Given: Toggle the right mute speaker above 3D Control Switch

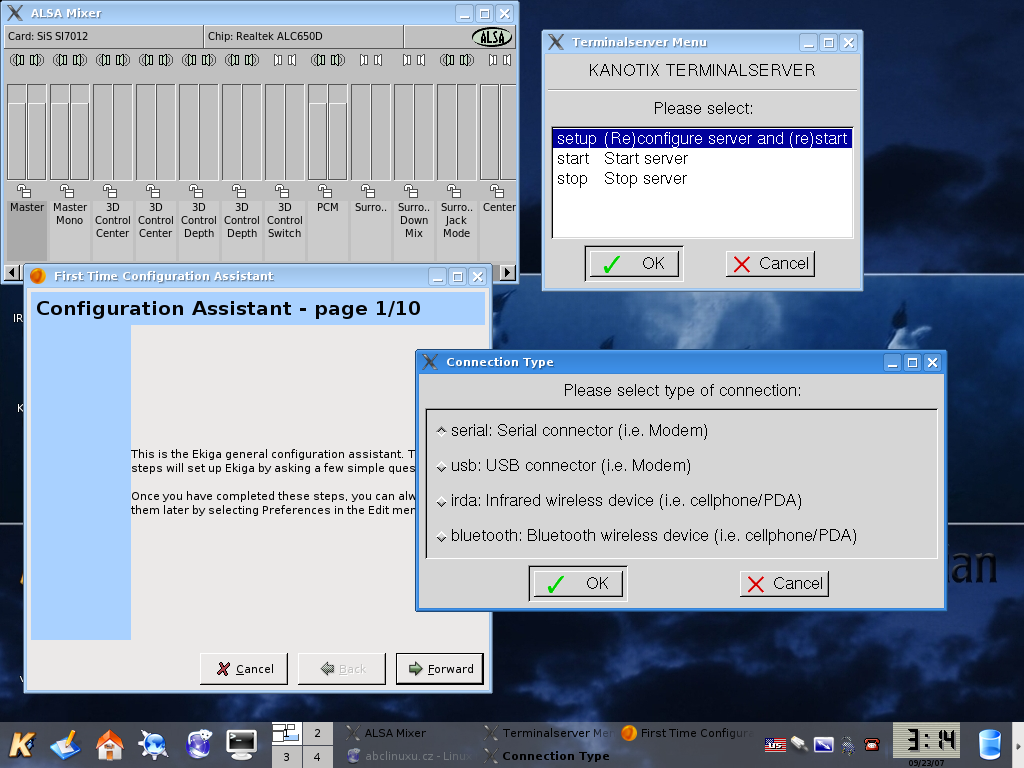Looking at the screenshot, I should click(x=291, y=60).
